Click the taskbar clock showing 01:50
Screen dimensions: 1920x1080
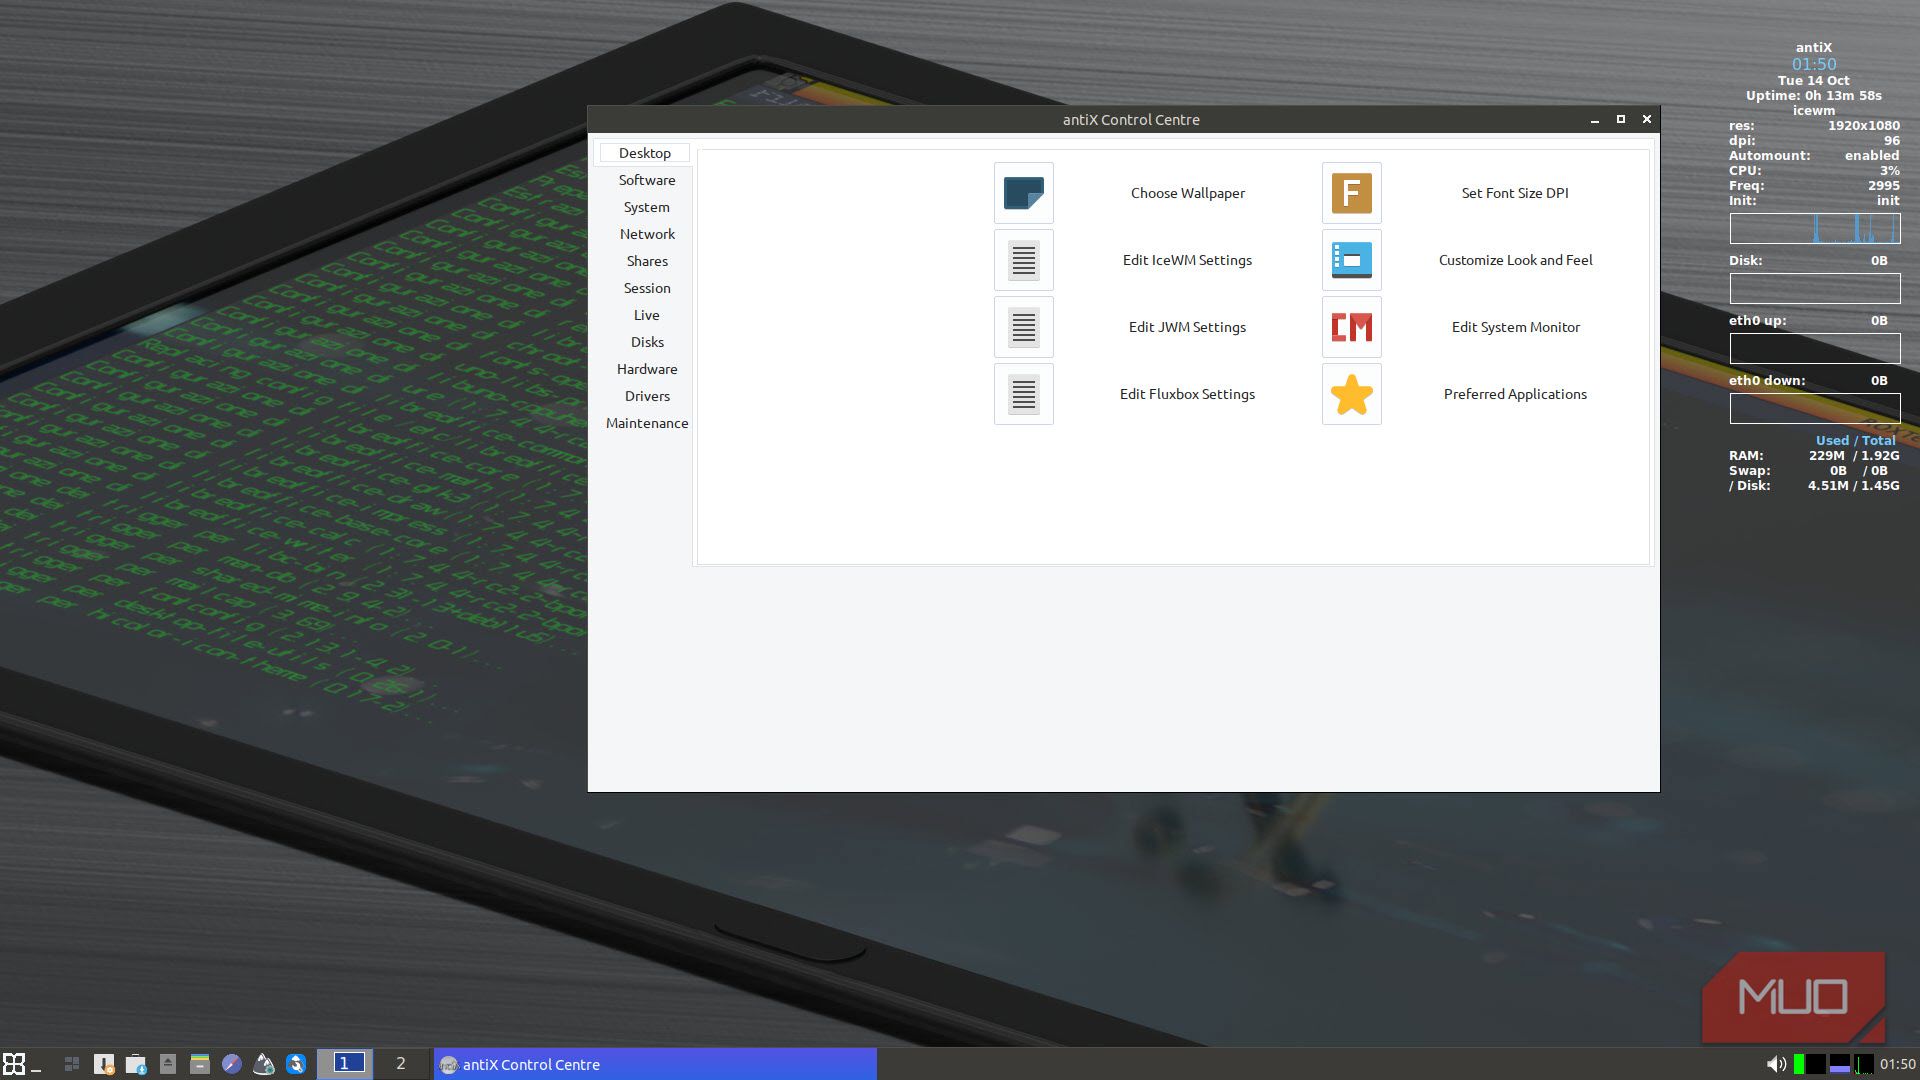click(x=1897, y=1064)
